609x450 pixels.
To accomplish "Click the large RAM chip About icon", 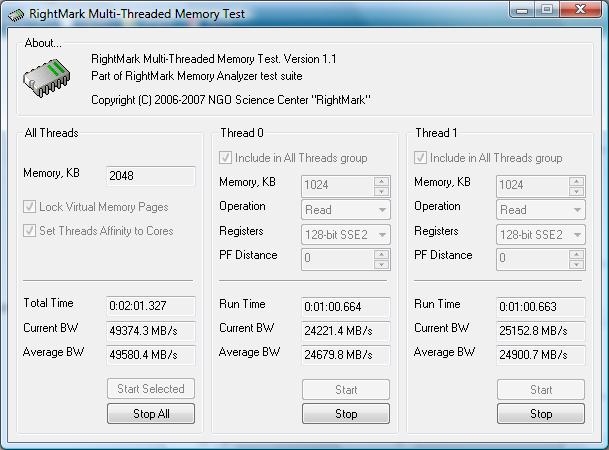I will click(x=47, y=77).
